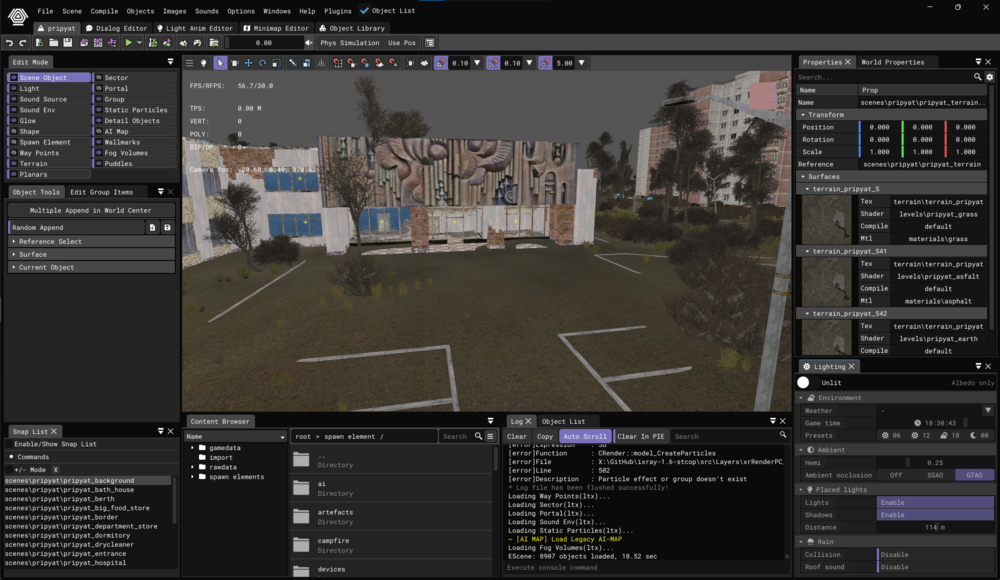
Task: Open the Weather dropdown
Action: click(988, 410)
